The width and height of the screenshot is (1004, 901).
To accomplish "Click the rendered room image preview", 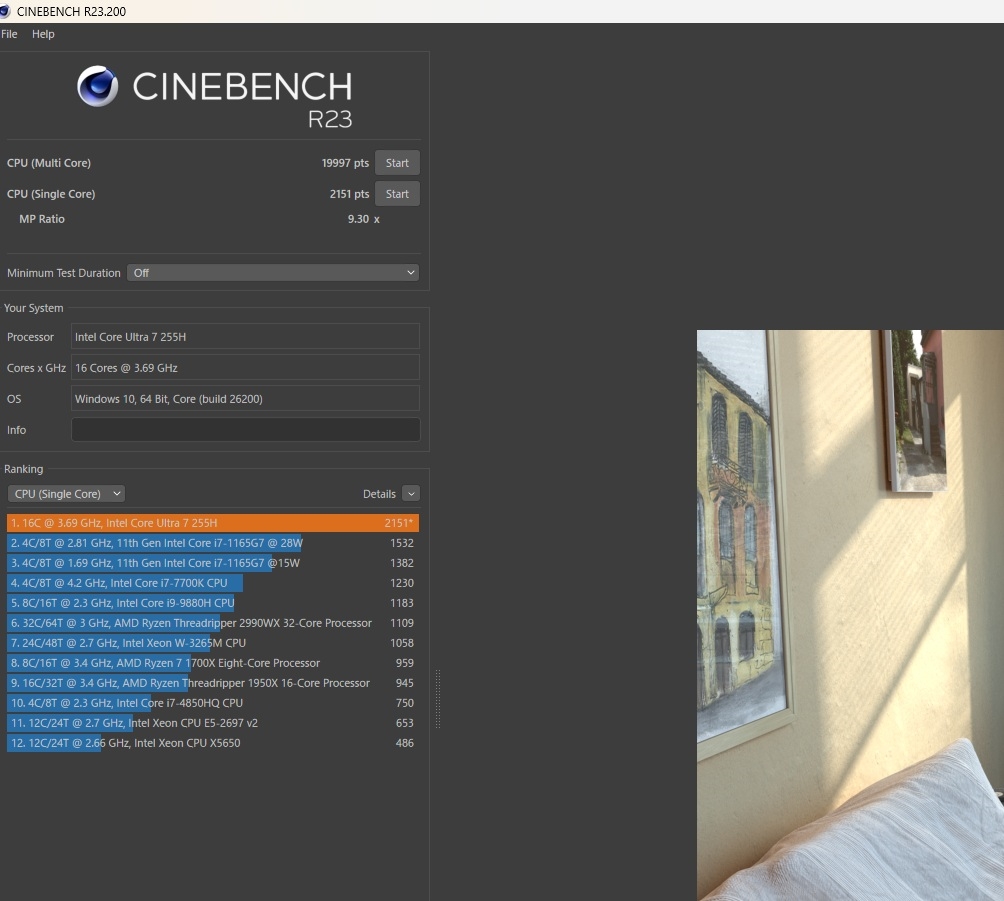I will (x=850, y=615).
